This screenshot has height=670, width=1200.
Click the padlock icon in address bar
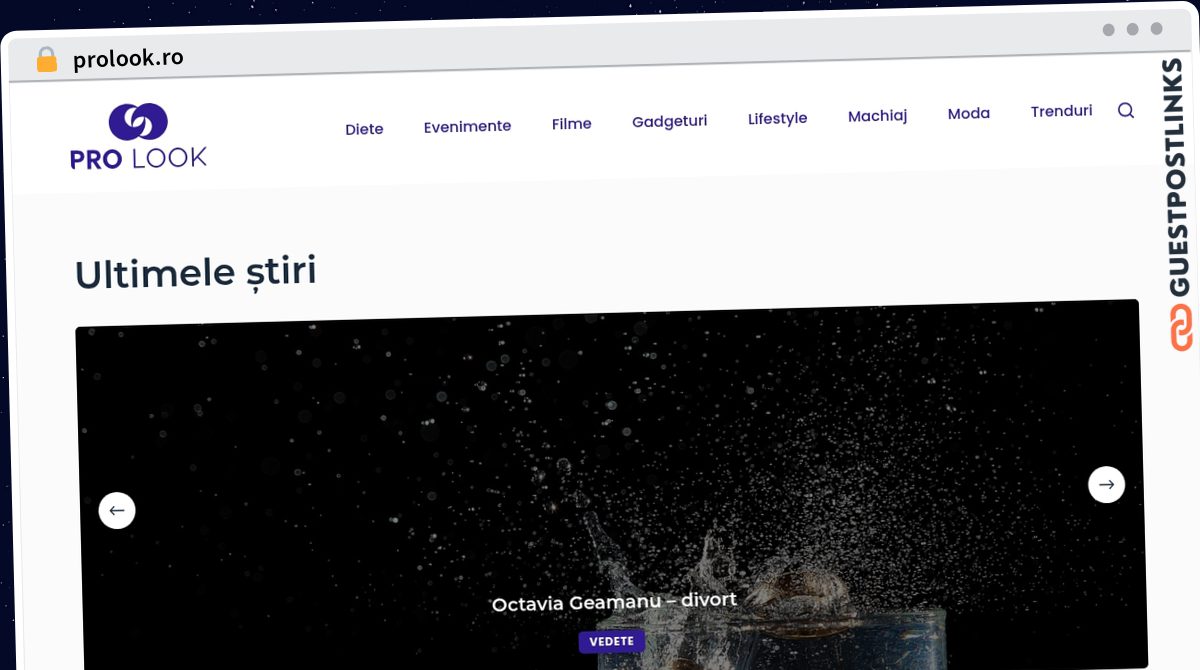tap(46, 60)
